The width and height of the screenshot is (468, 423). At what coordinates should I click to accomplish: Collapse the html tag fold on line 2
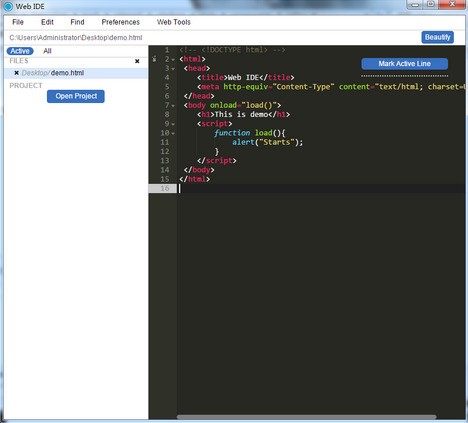[x=173, y=60]
